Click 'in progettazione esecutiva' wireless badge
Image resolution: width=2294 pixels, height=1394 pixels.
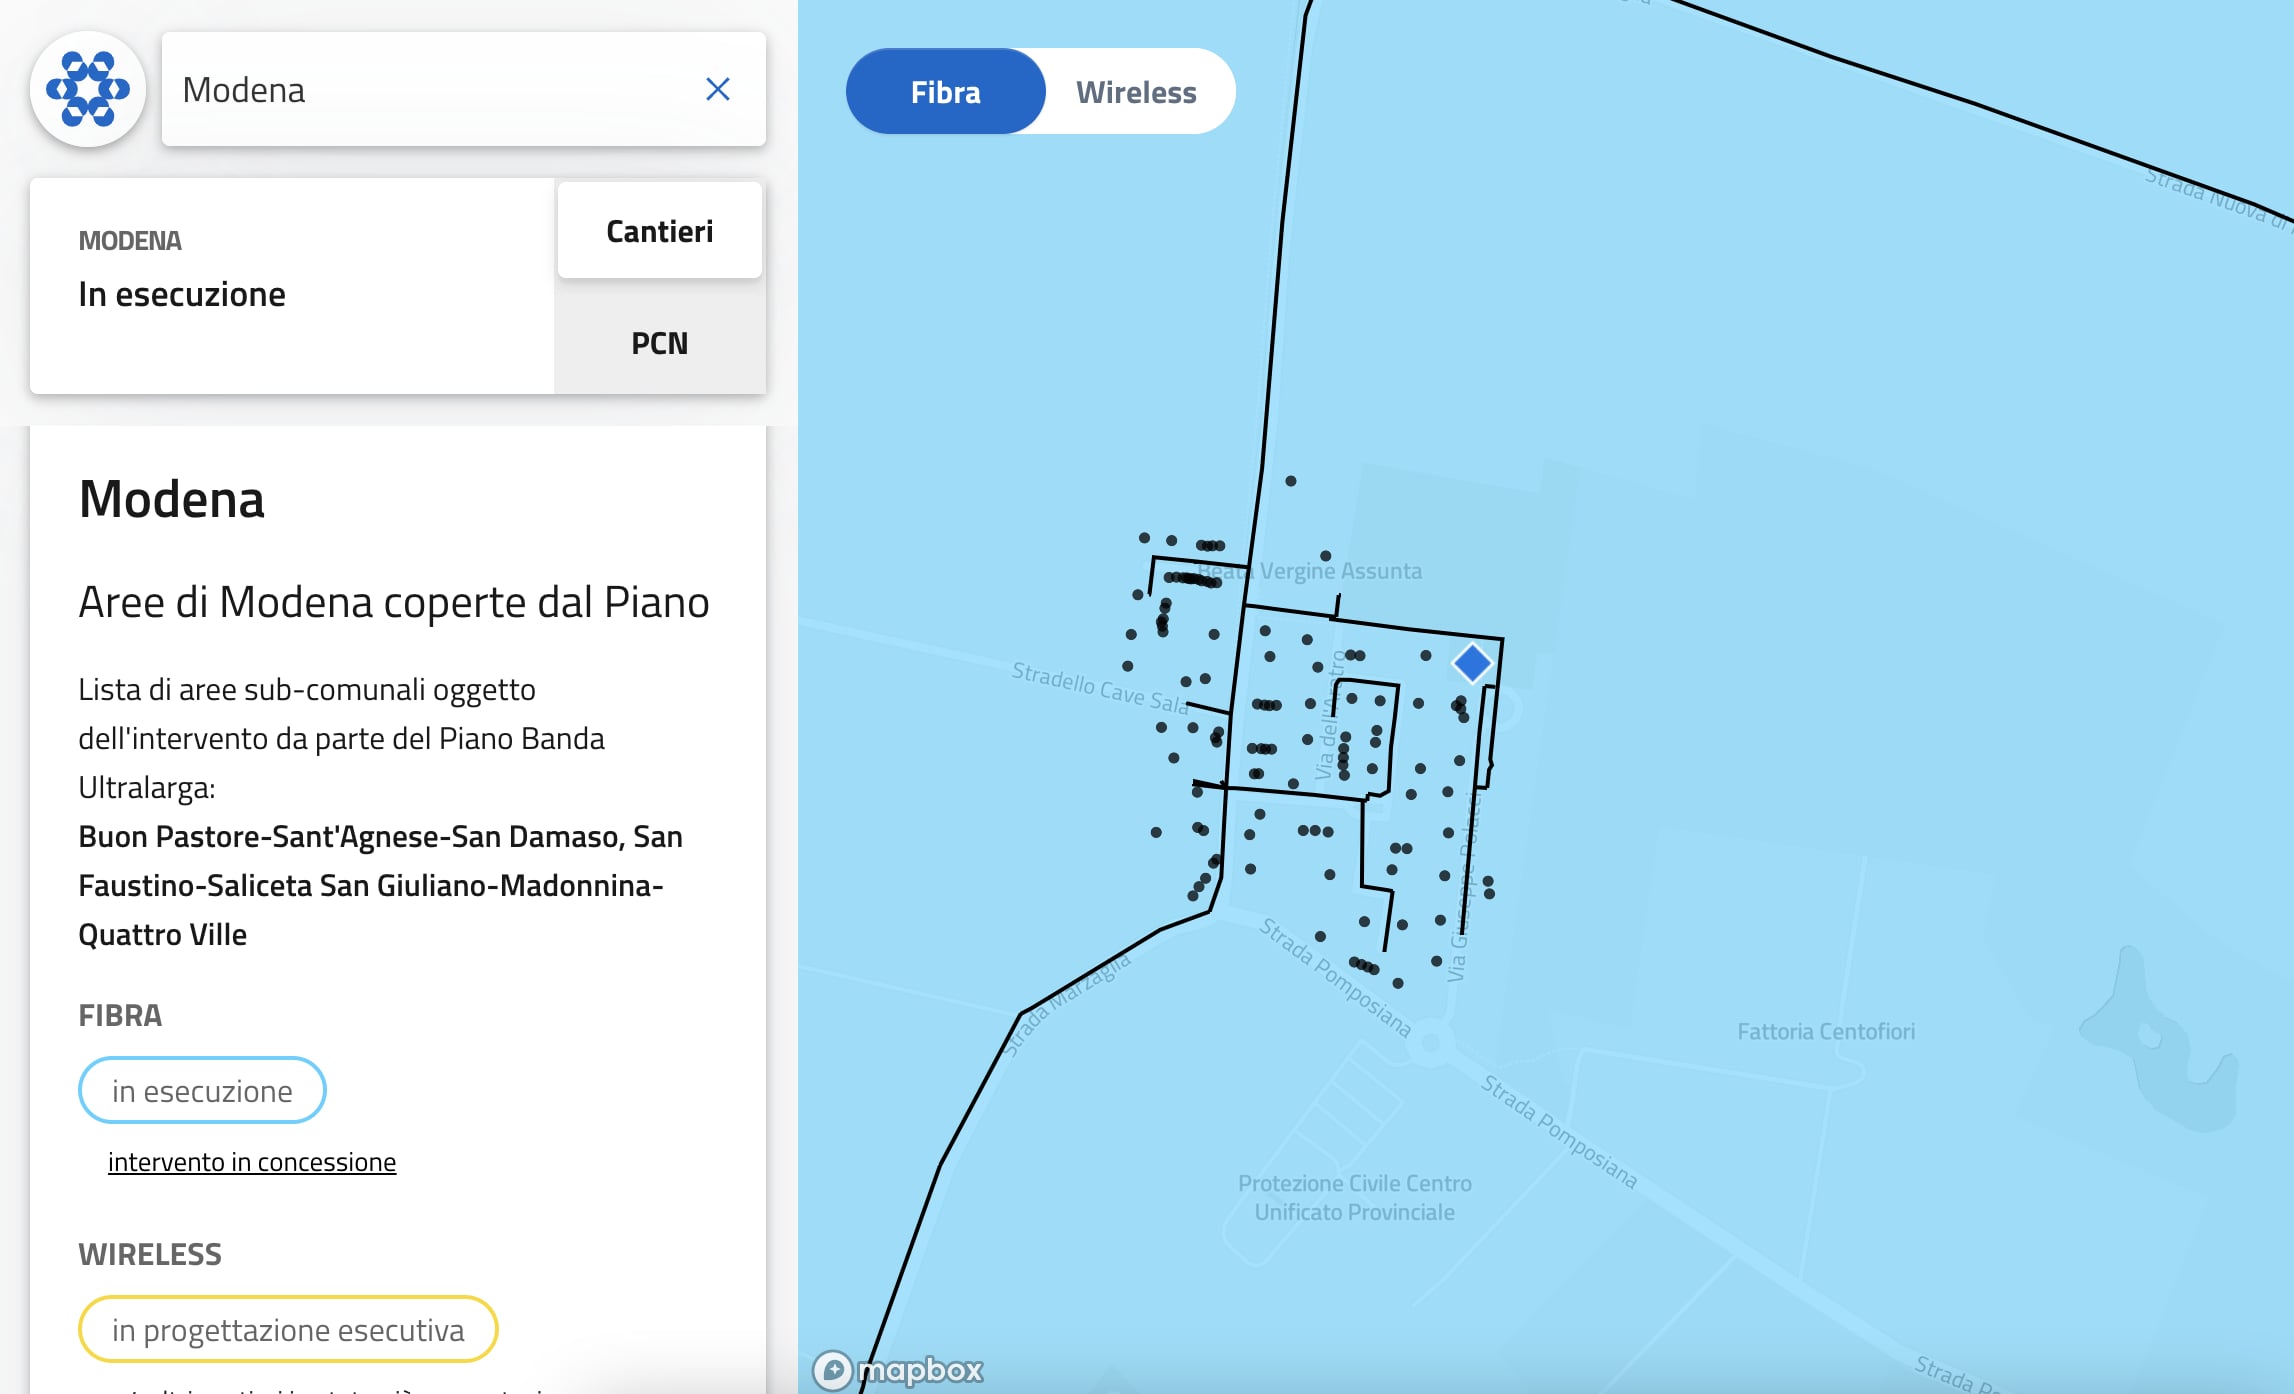[288, 1330]
